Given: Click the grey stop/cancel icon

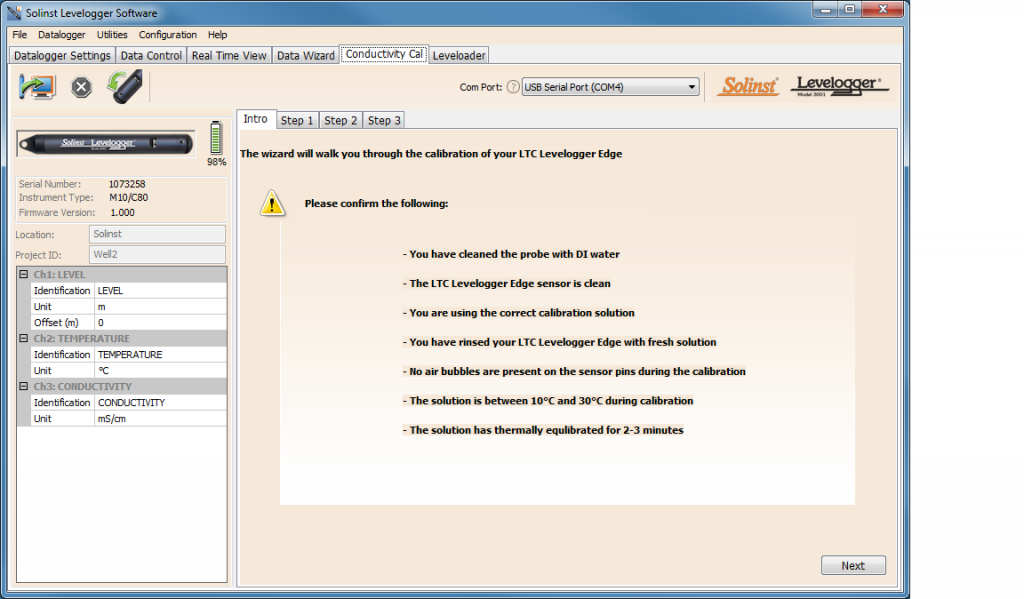Looking at the screenshot, I should pos(82,88).
